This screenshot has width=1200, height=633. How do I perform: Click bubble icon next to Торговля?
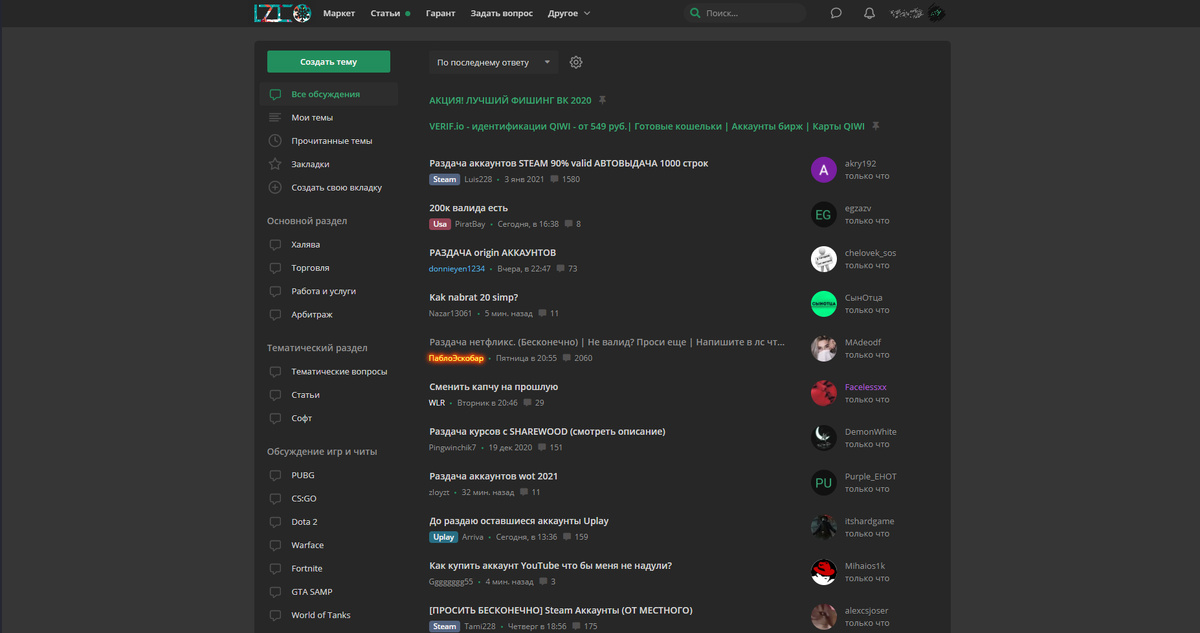(275, 268)
